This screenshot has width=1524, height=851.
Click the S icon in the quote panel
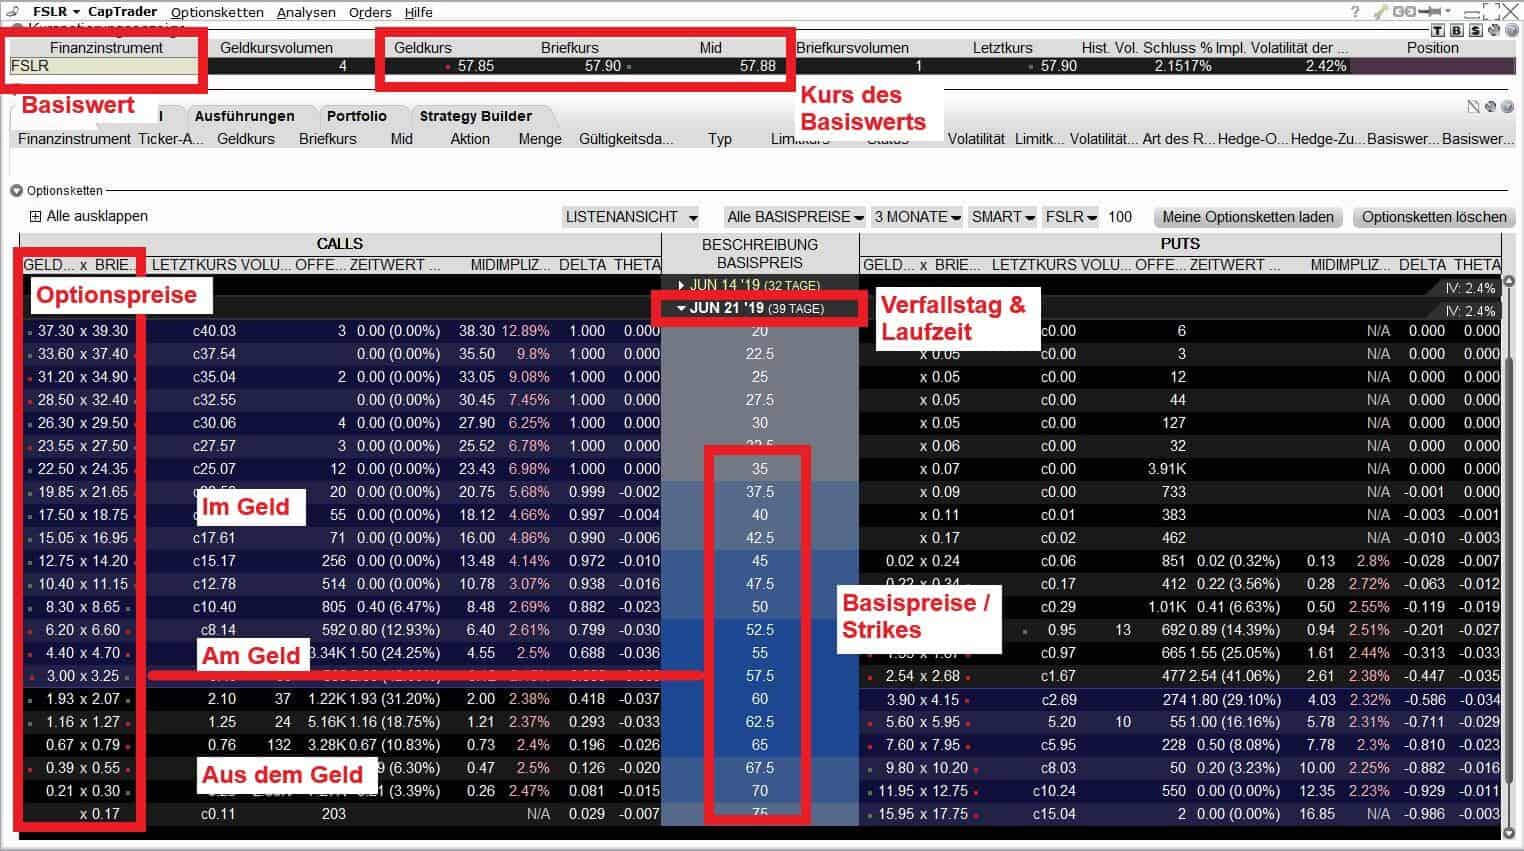(x=1475, y=30)
